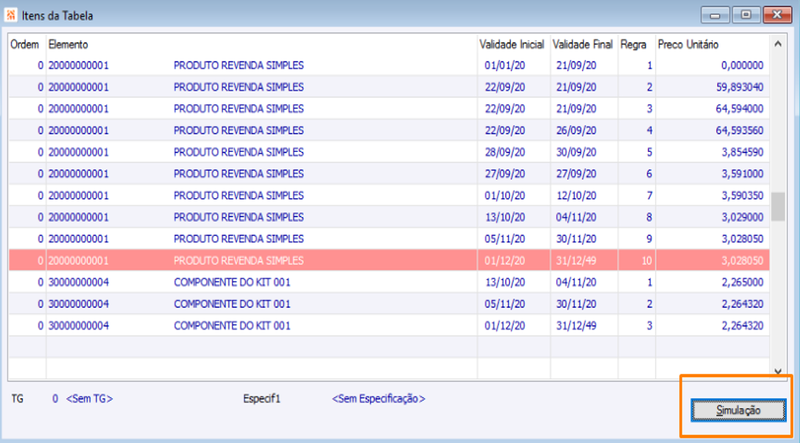Select the COMPONENTE DO KIT 001 row priced 2,265000
This screenshot has width=800, height=443.
389,282
